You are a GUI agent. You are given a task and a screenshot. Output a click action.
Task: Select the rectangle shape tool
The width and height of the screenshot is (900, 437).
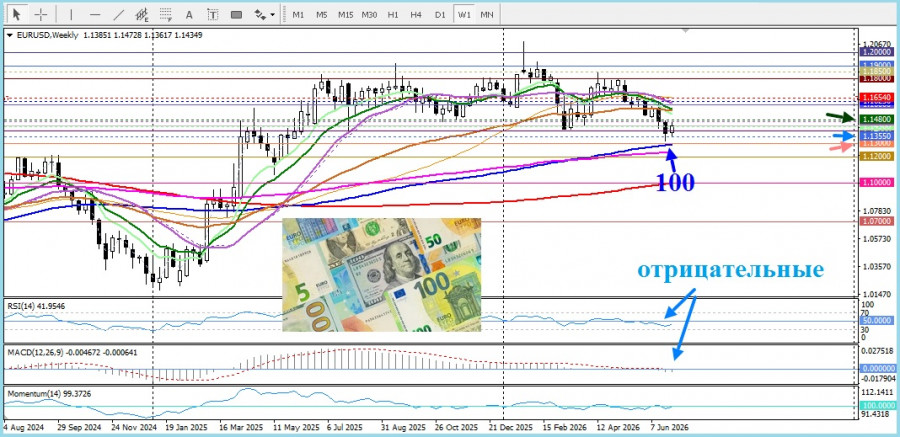tap(236, 14)
